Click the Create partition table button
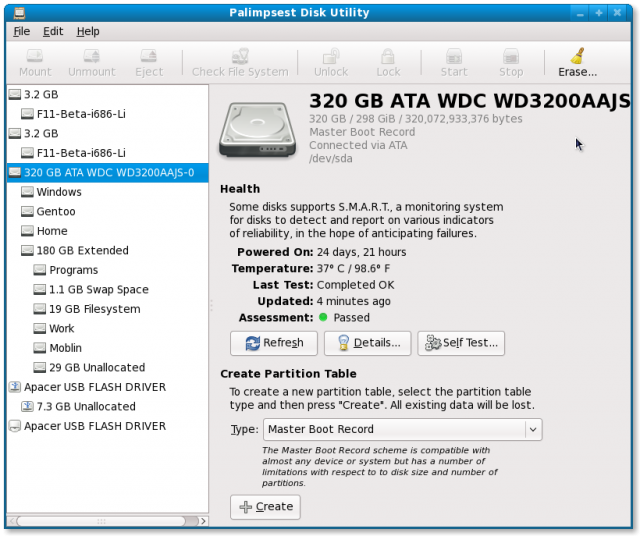This screenshot has width=640, height=536. pos(265,507)
